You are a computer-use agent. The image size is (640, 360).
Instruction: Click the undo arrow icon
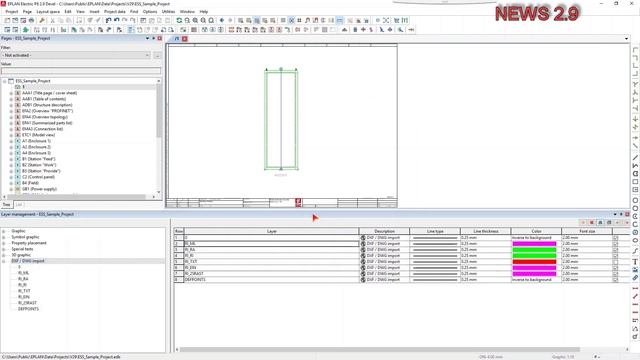(109, 20)
